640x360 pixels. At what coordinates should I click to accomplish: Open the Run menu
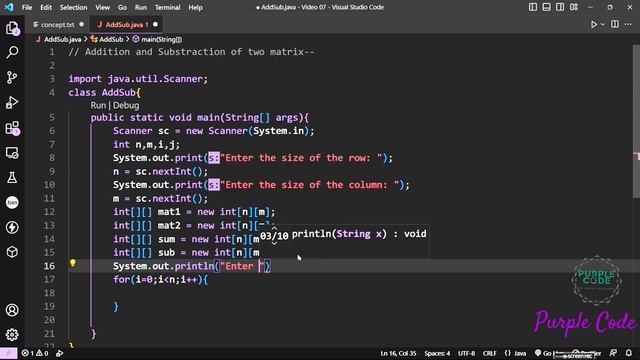[141, 7]
